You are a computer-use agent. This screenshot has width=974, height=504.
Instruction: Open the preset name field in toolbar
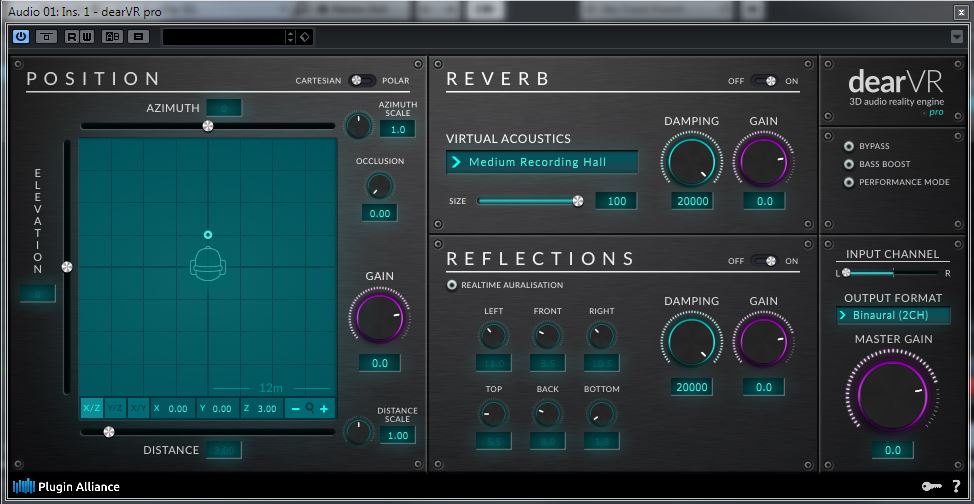223,37
